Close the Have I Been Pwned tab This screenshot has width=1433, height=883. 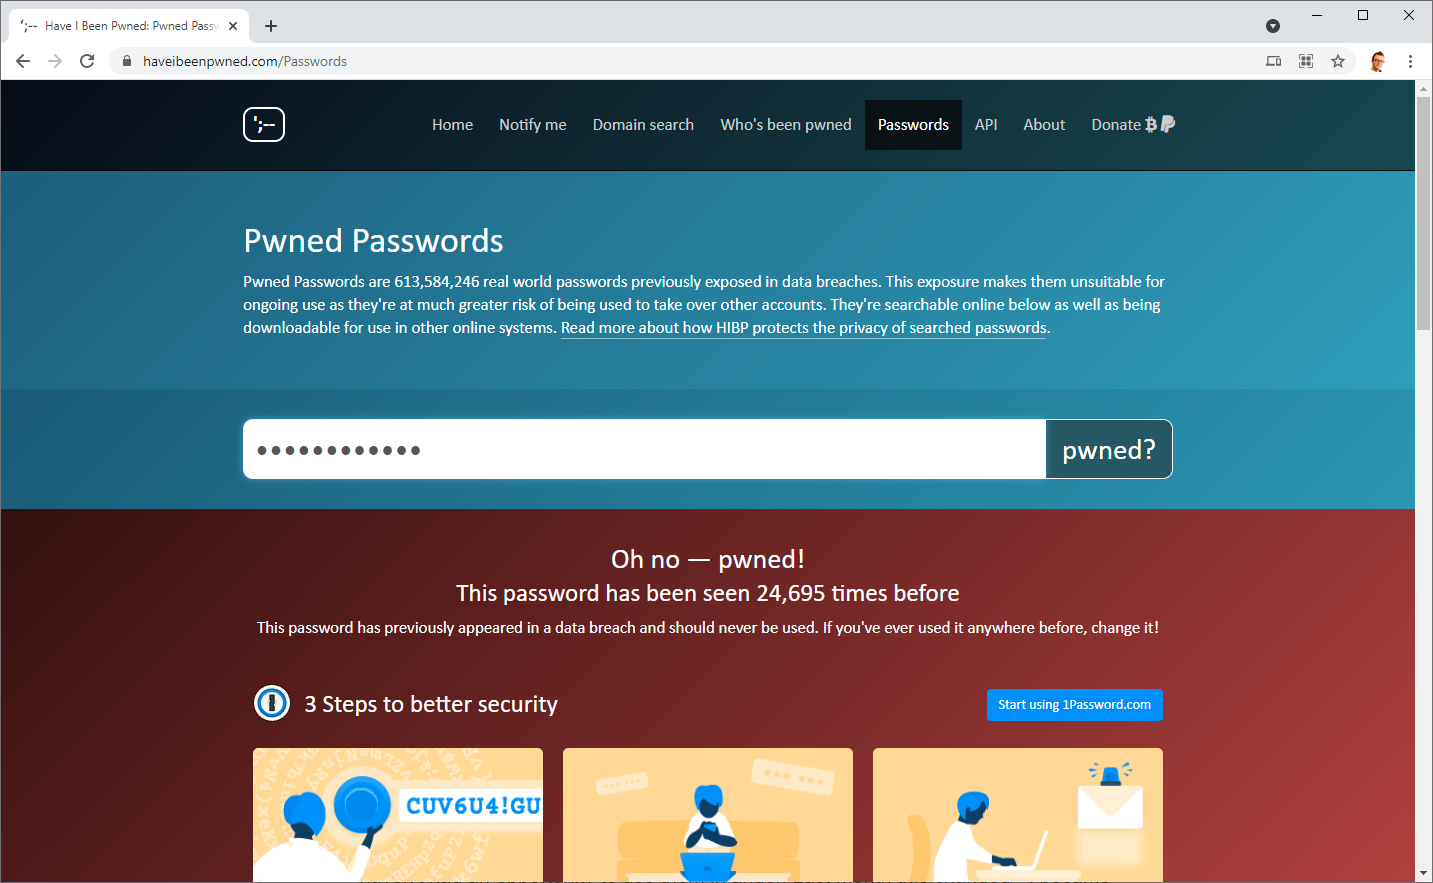click(233, 26)
